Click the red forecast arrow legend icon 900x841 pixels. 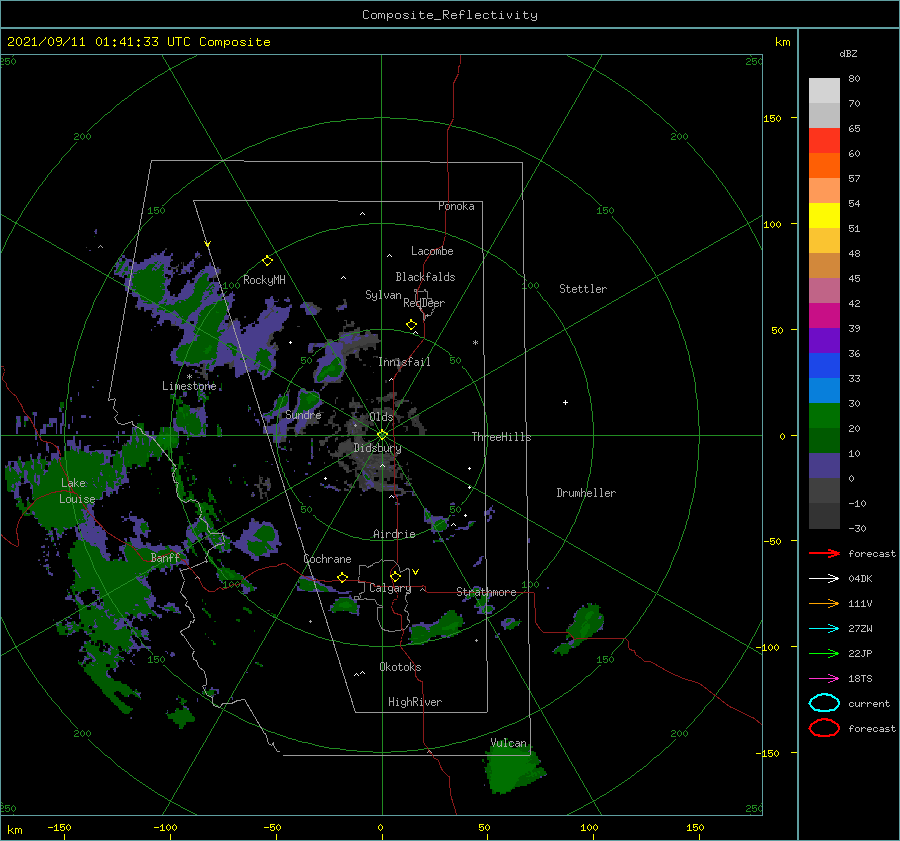coord(824,553)
